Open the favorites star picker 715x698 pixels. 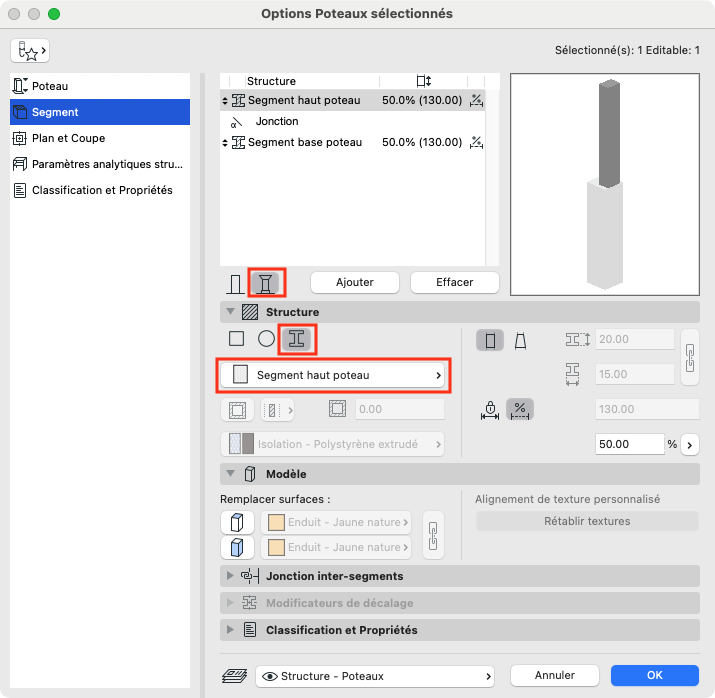pos(30,51)
